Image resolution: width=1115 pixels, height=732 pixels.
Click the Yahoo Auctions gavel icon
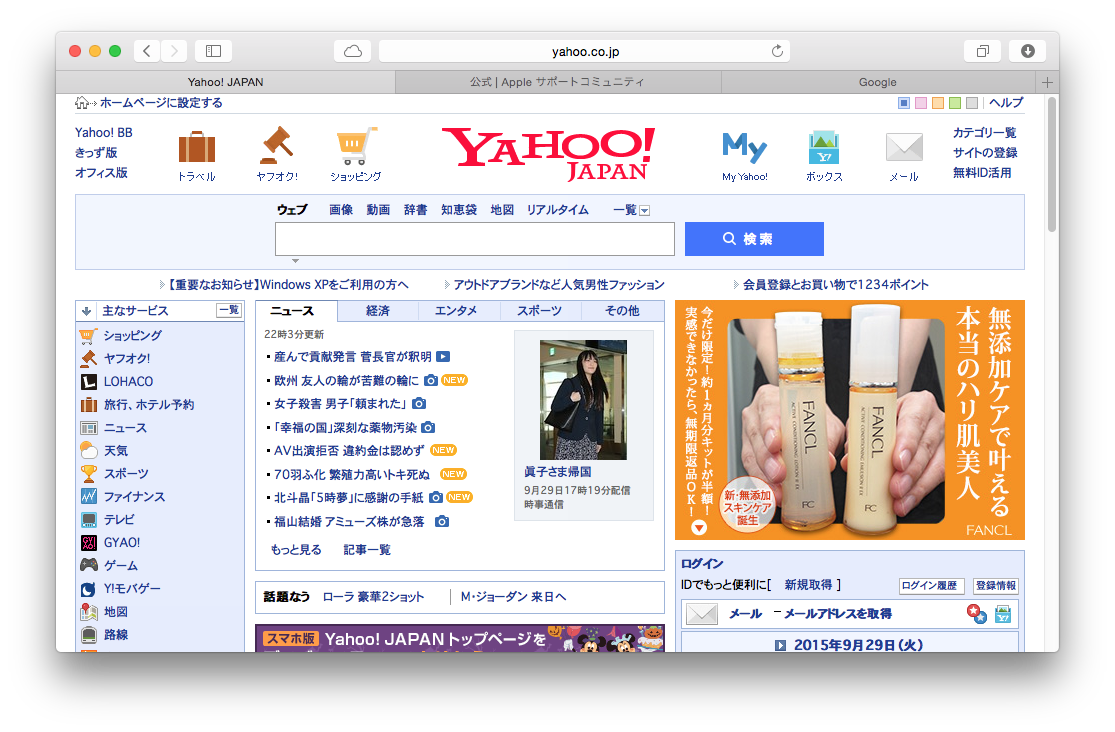point(276,146)
